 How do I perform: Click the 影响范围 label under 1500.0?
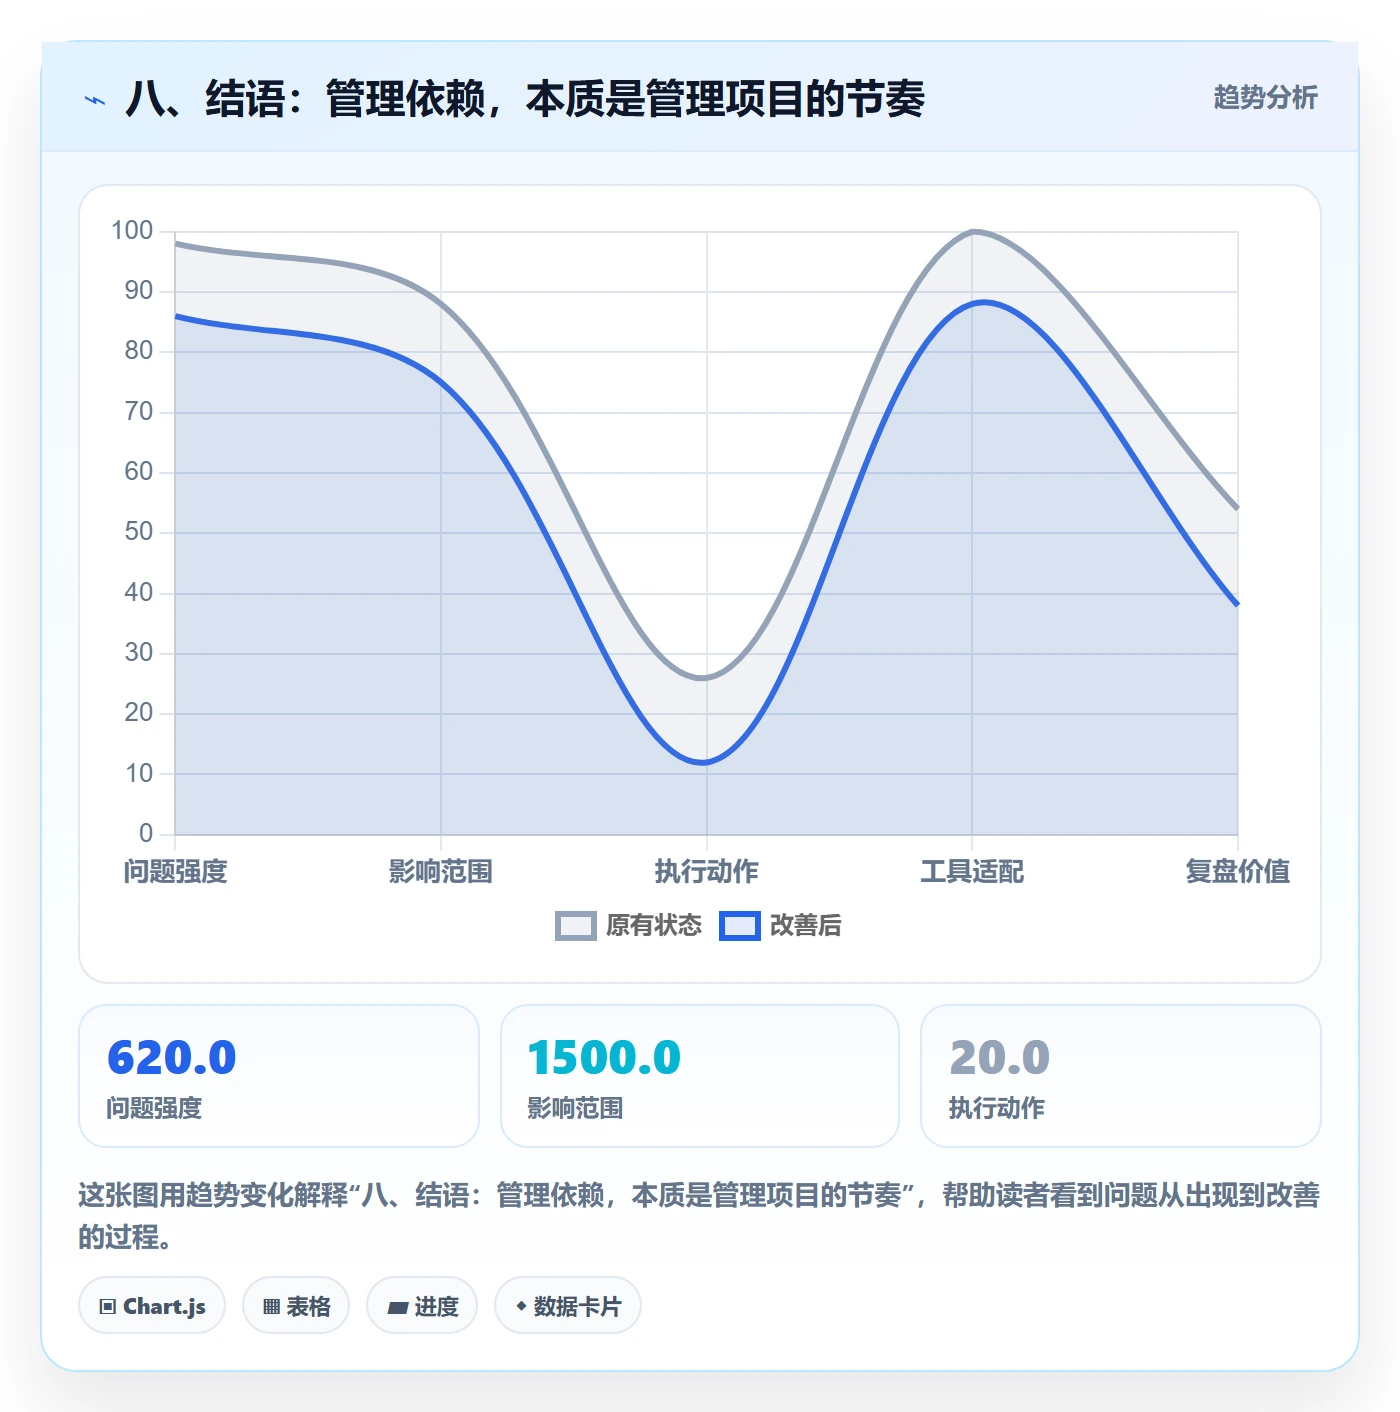click(576, 1108)
